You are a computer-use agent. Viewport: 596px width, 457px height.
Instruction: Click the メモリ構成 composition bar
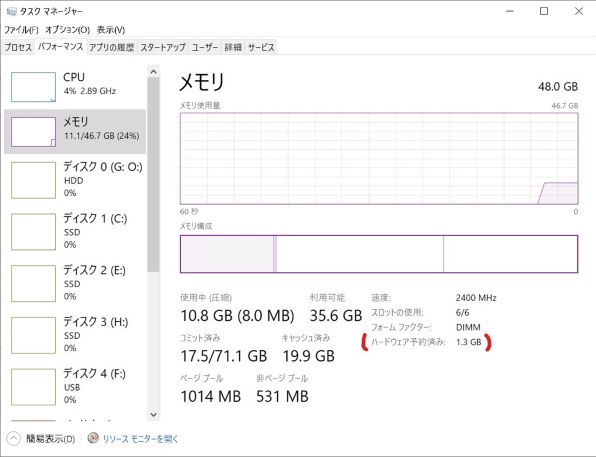(x=379, y=254)
